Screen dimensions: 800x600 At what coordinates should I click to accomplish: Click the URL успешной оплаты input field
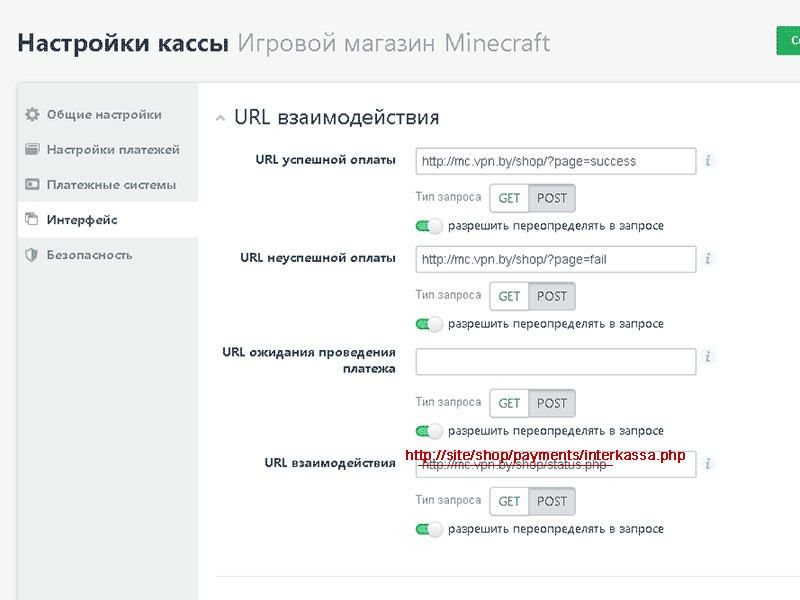tap(555, 161)
